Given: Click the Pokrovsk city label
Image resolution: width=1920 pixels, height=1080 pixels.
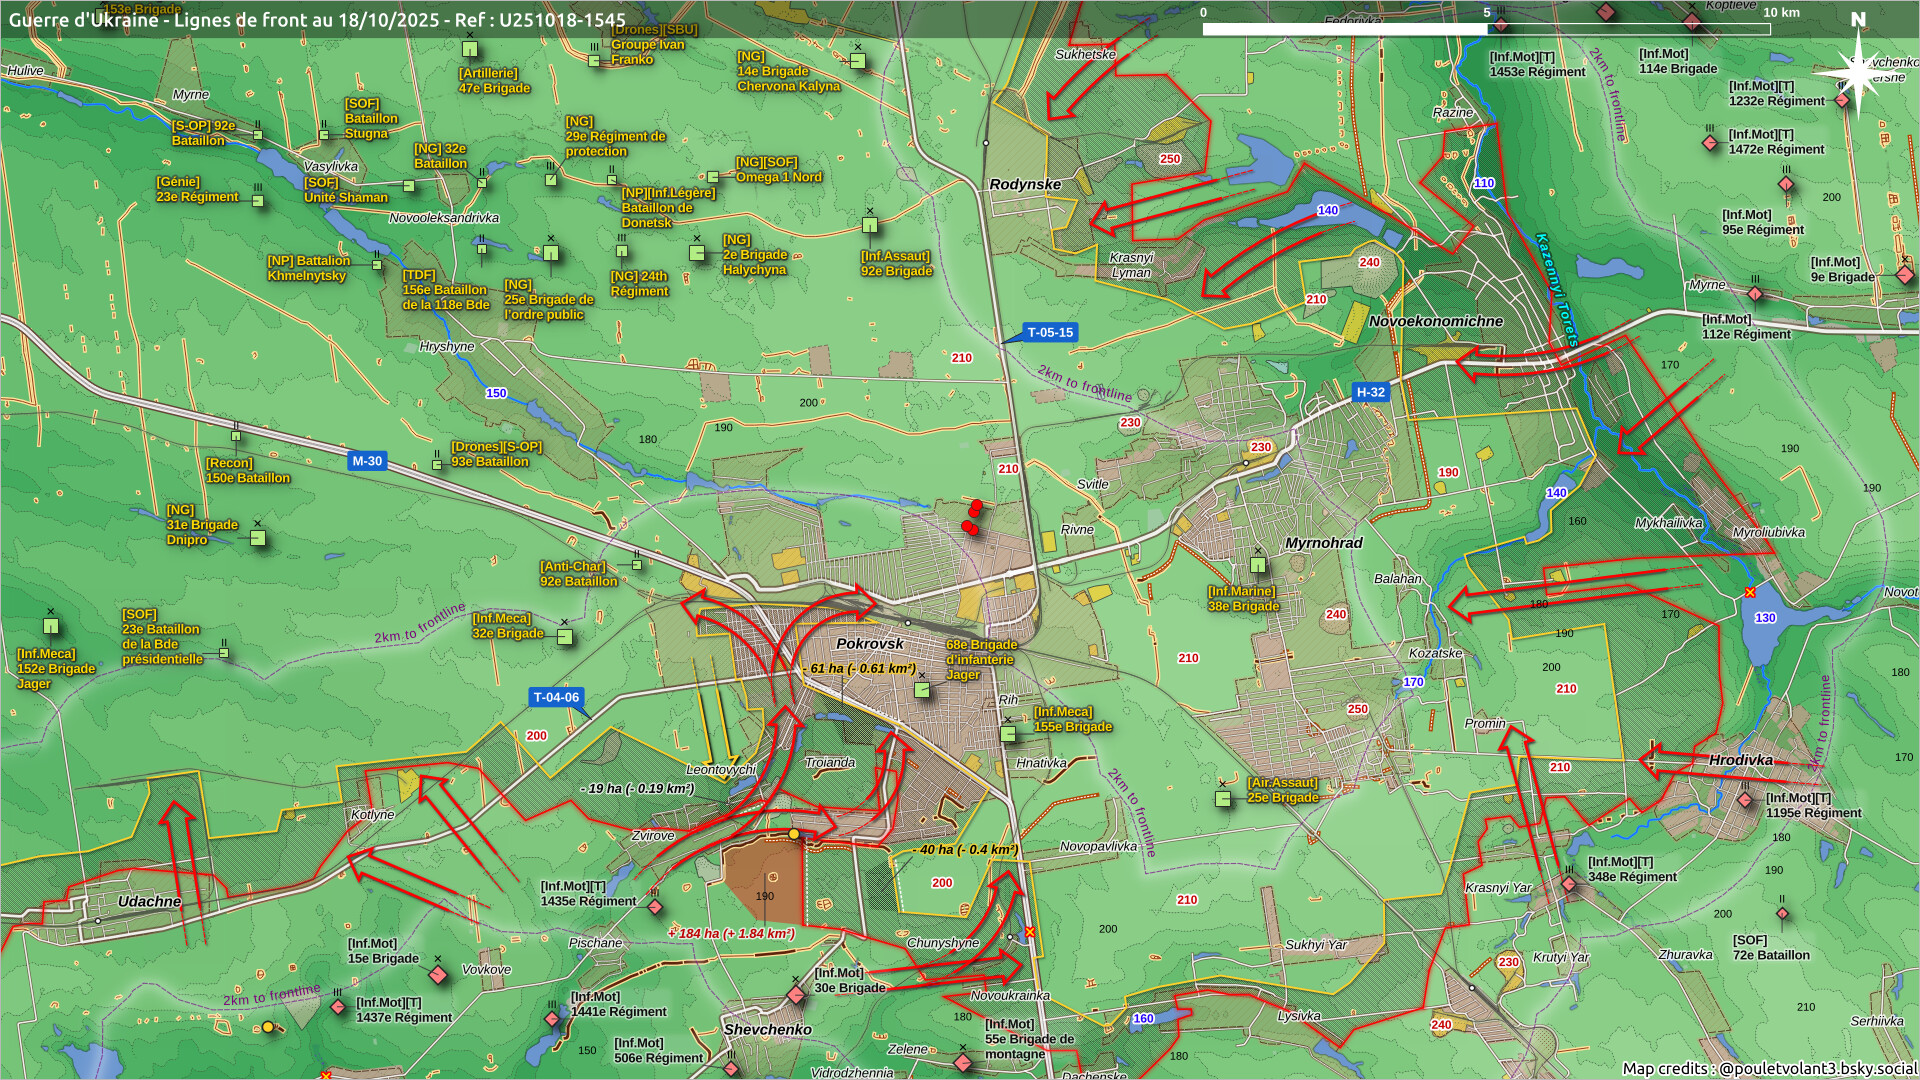Looking at the screenshot, I should click(x=869, y=644).
